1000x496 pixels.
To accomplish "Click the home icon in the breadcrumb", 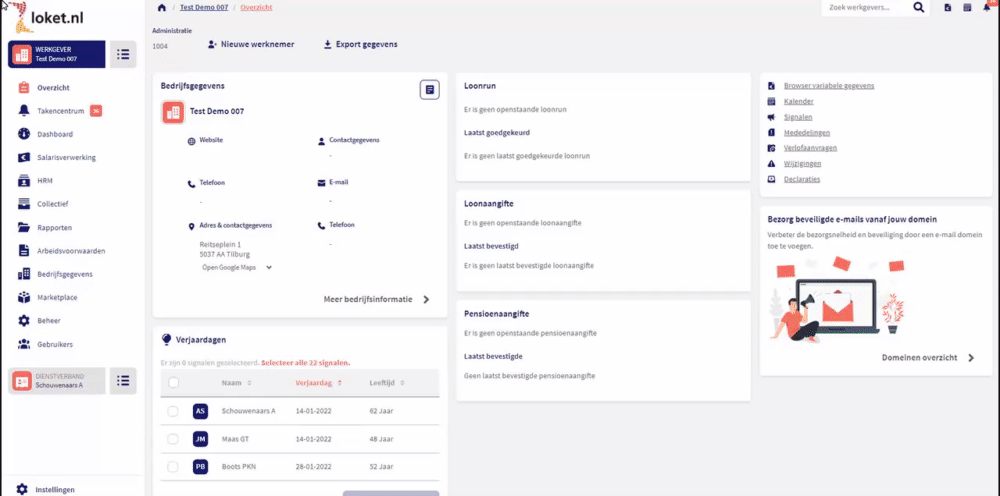I will 162,8.
